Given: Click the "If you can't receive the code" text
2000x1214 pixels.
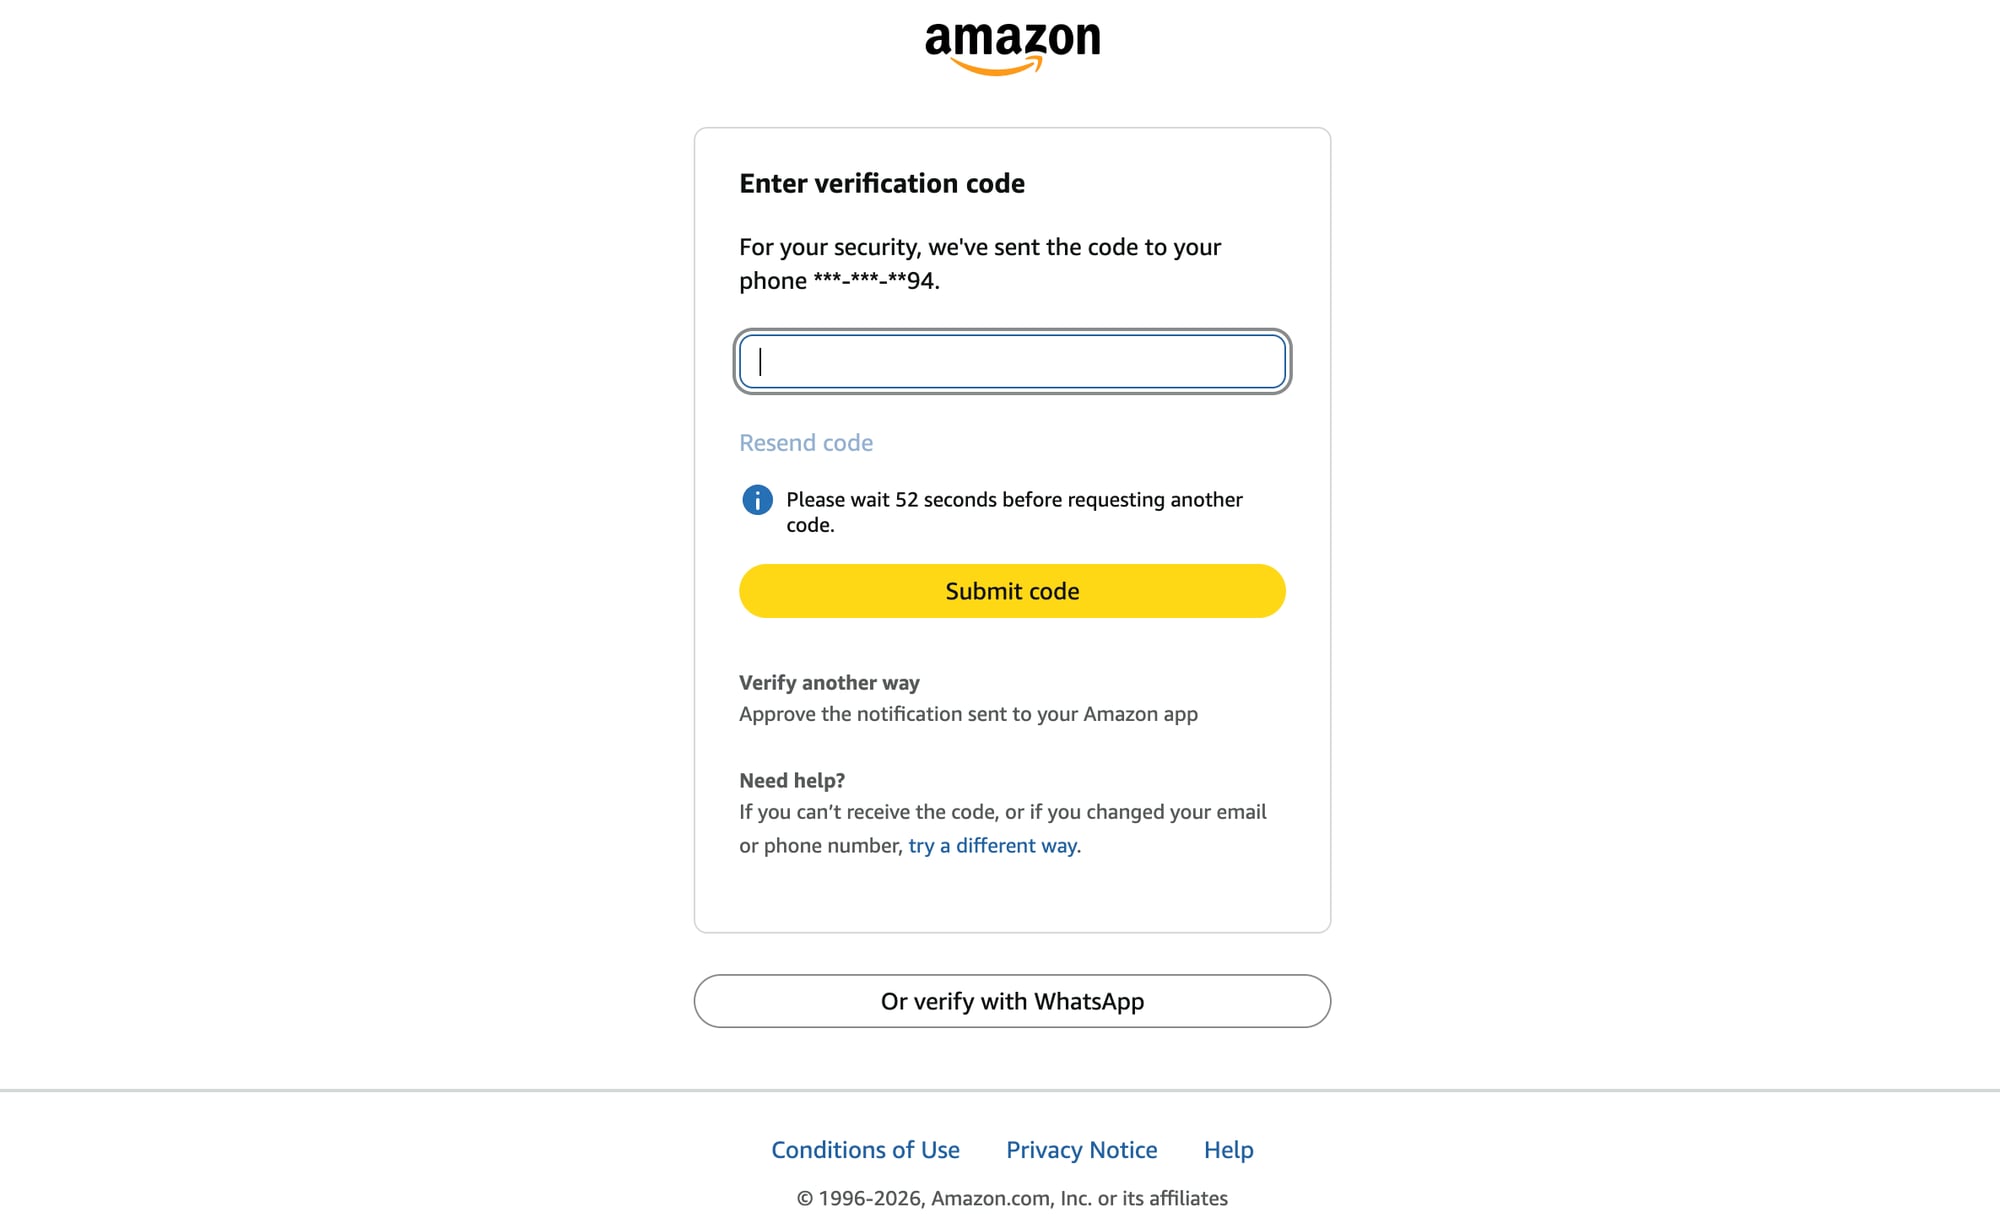Looking at the screenshot, I should (x=1002, y=812).
